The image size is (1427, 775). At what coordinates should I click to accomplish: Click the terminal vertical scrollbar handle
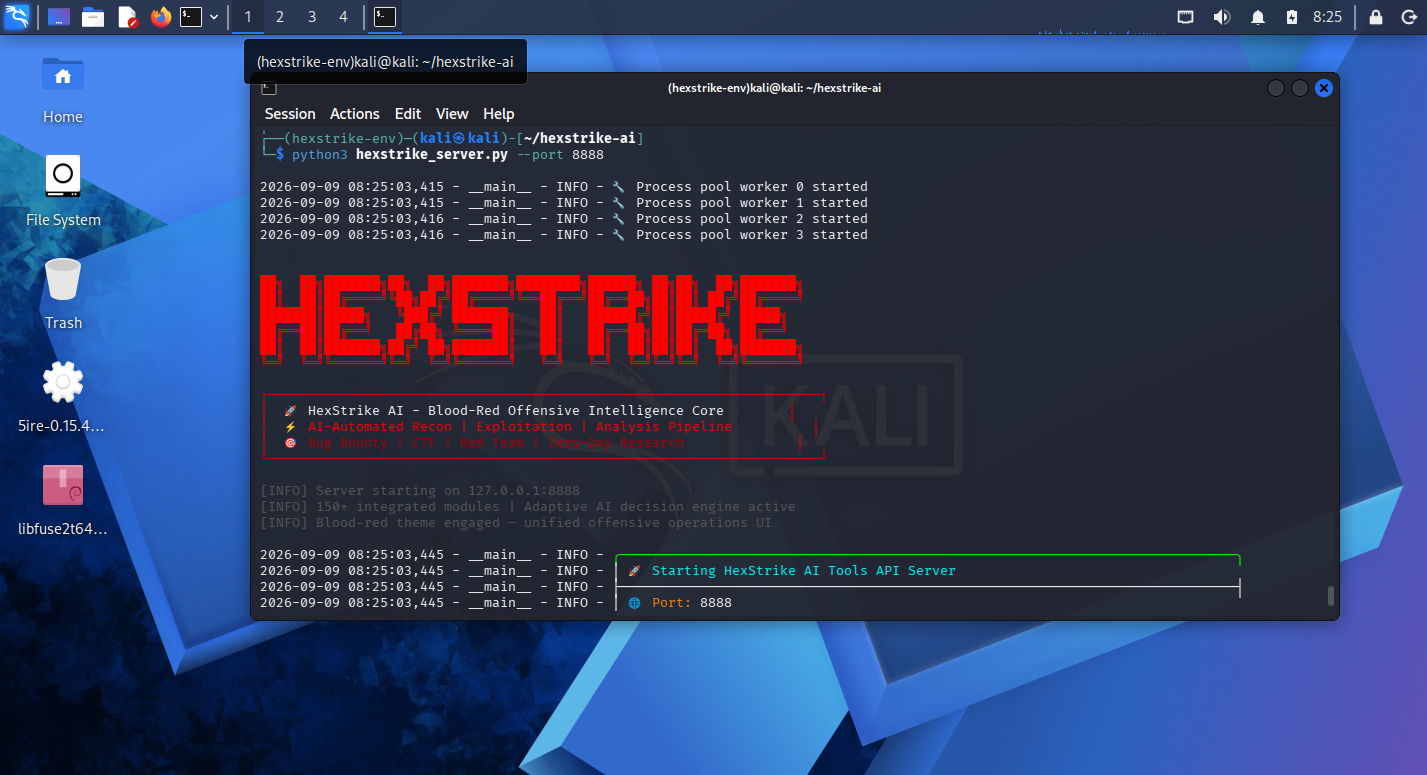coord(1331,596)
